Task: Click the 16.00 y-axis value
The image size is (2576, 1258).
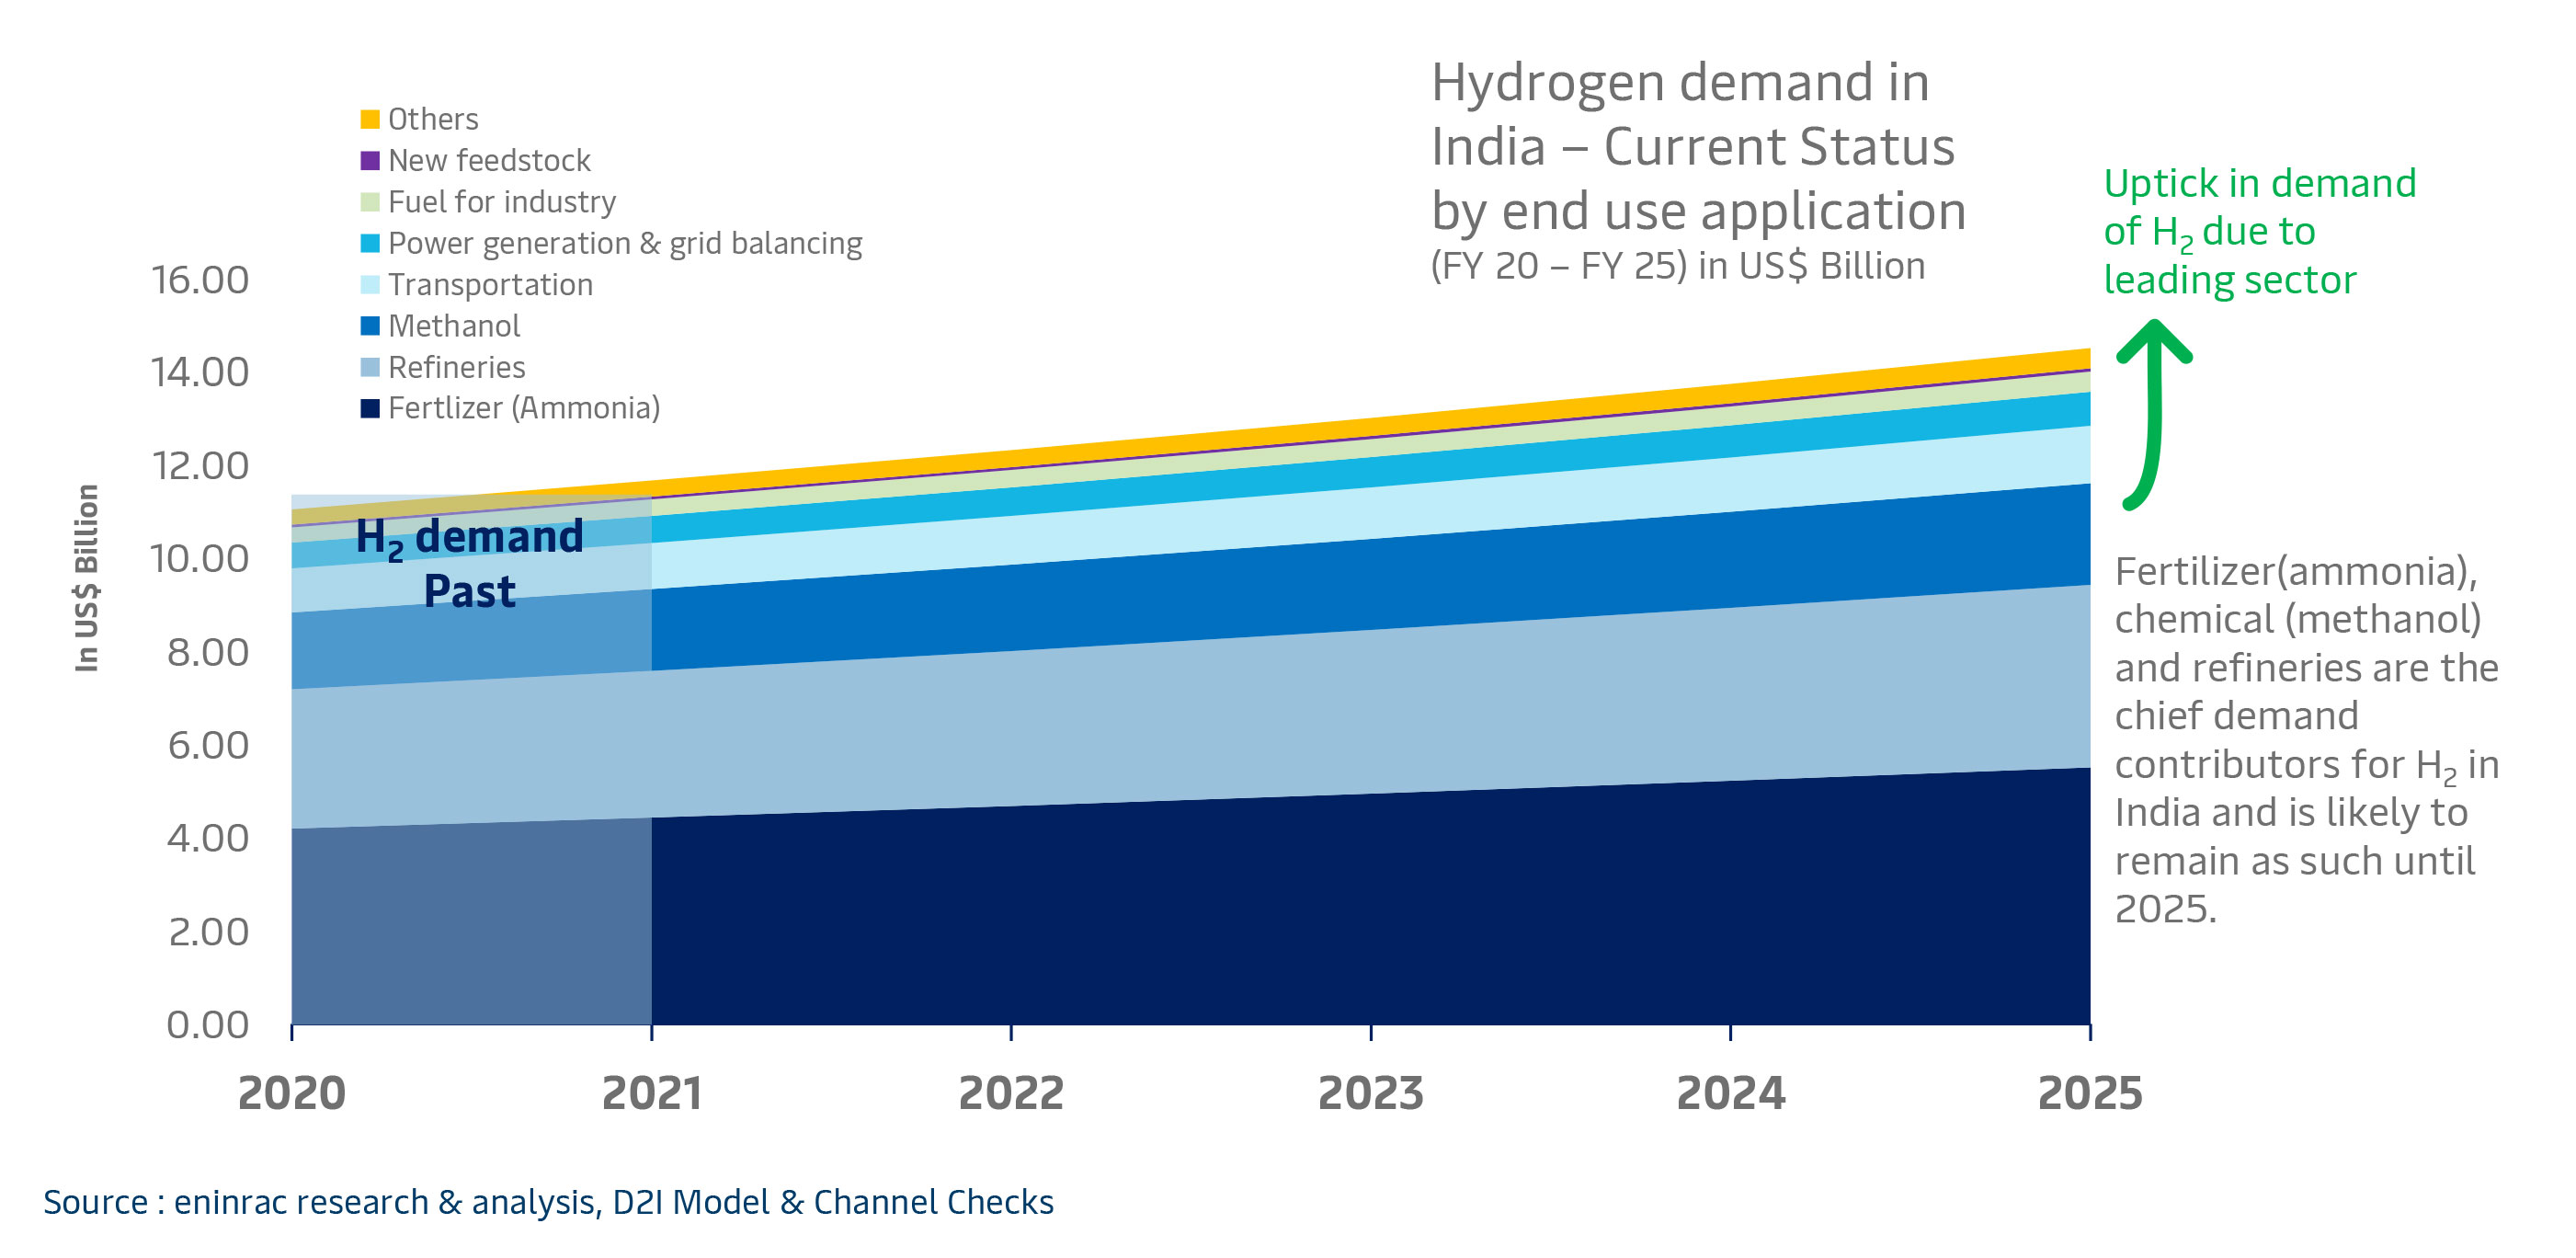Action: tap(200, 280)
